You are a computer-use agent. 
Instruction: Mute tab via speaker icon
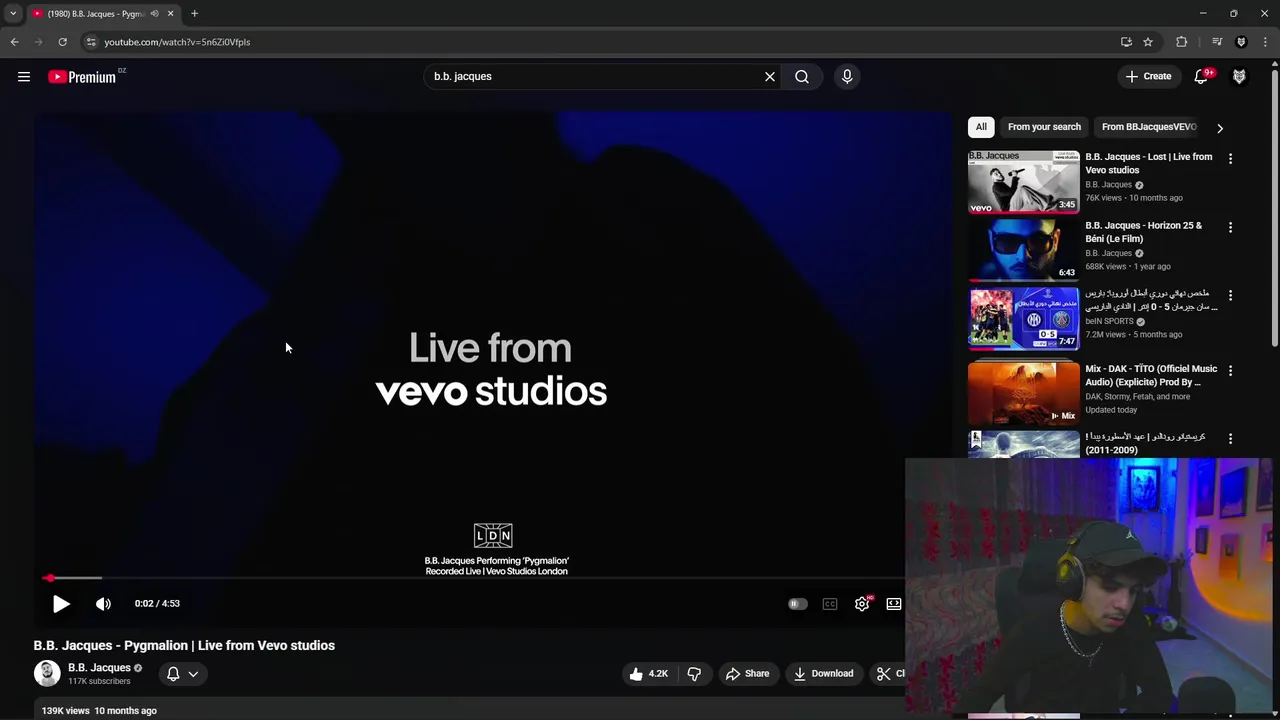[x=154, y=14]
